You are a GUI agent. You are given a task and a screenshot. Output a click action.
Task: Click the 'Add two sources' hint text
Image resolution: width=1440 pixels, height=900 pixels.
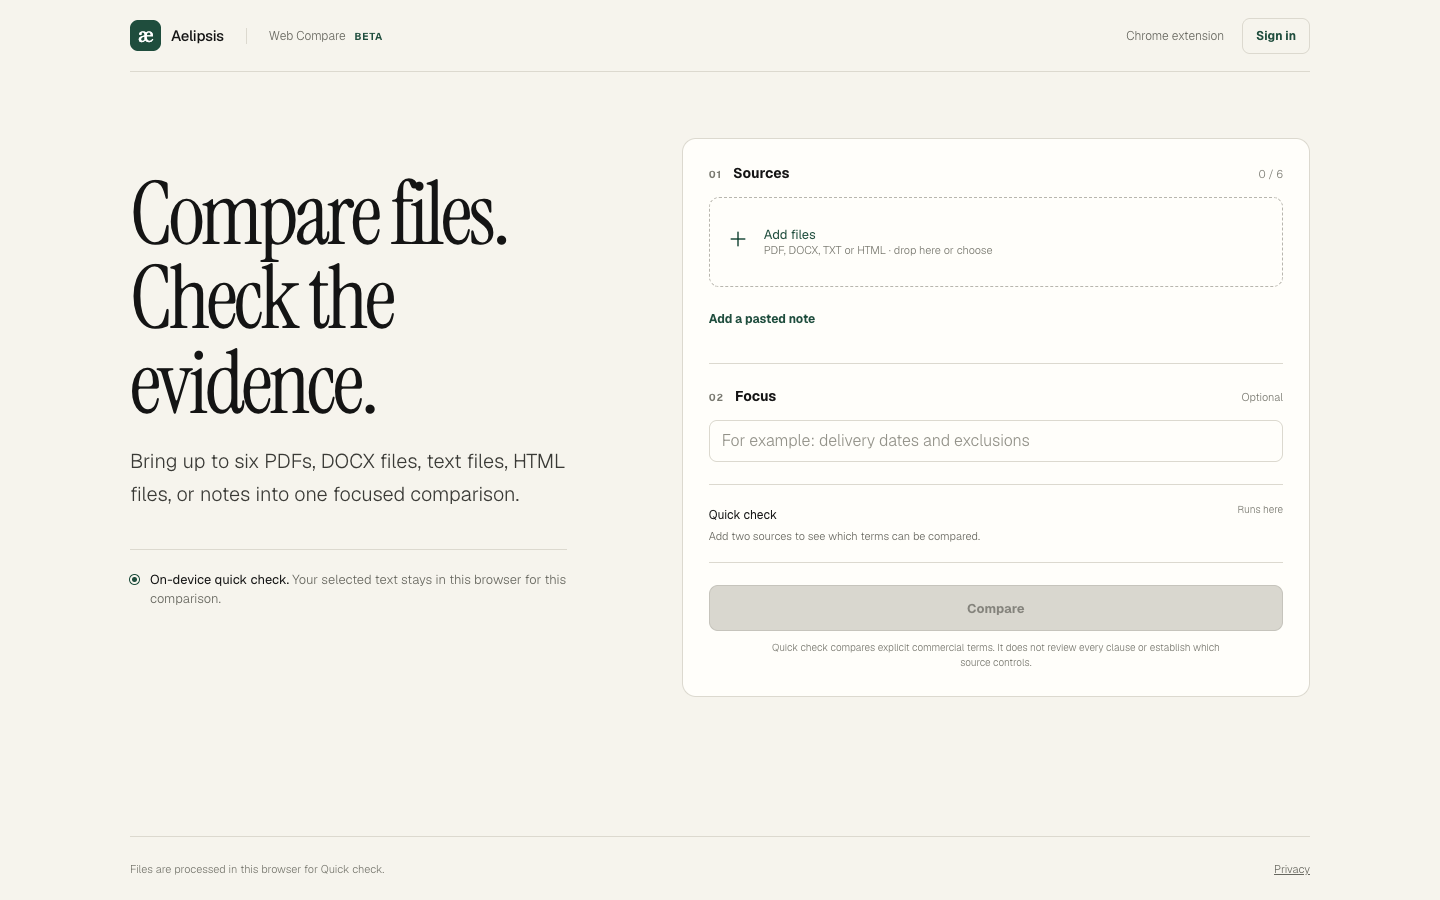click(845, 537)
